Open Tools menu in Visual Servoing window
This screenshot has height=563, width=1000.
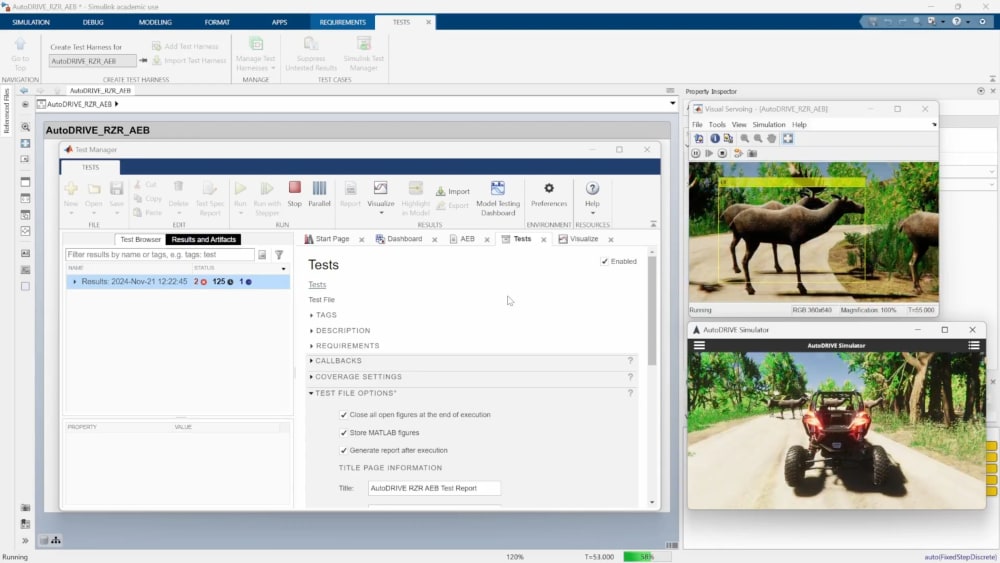717,125
